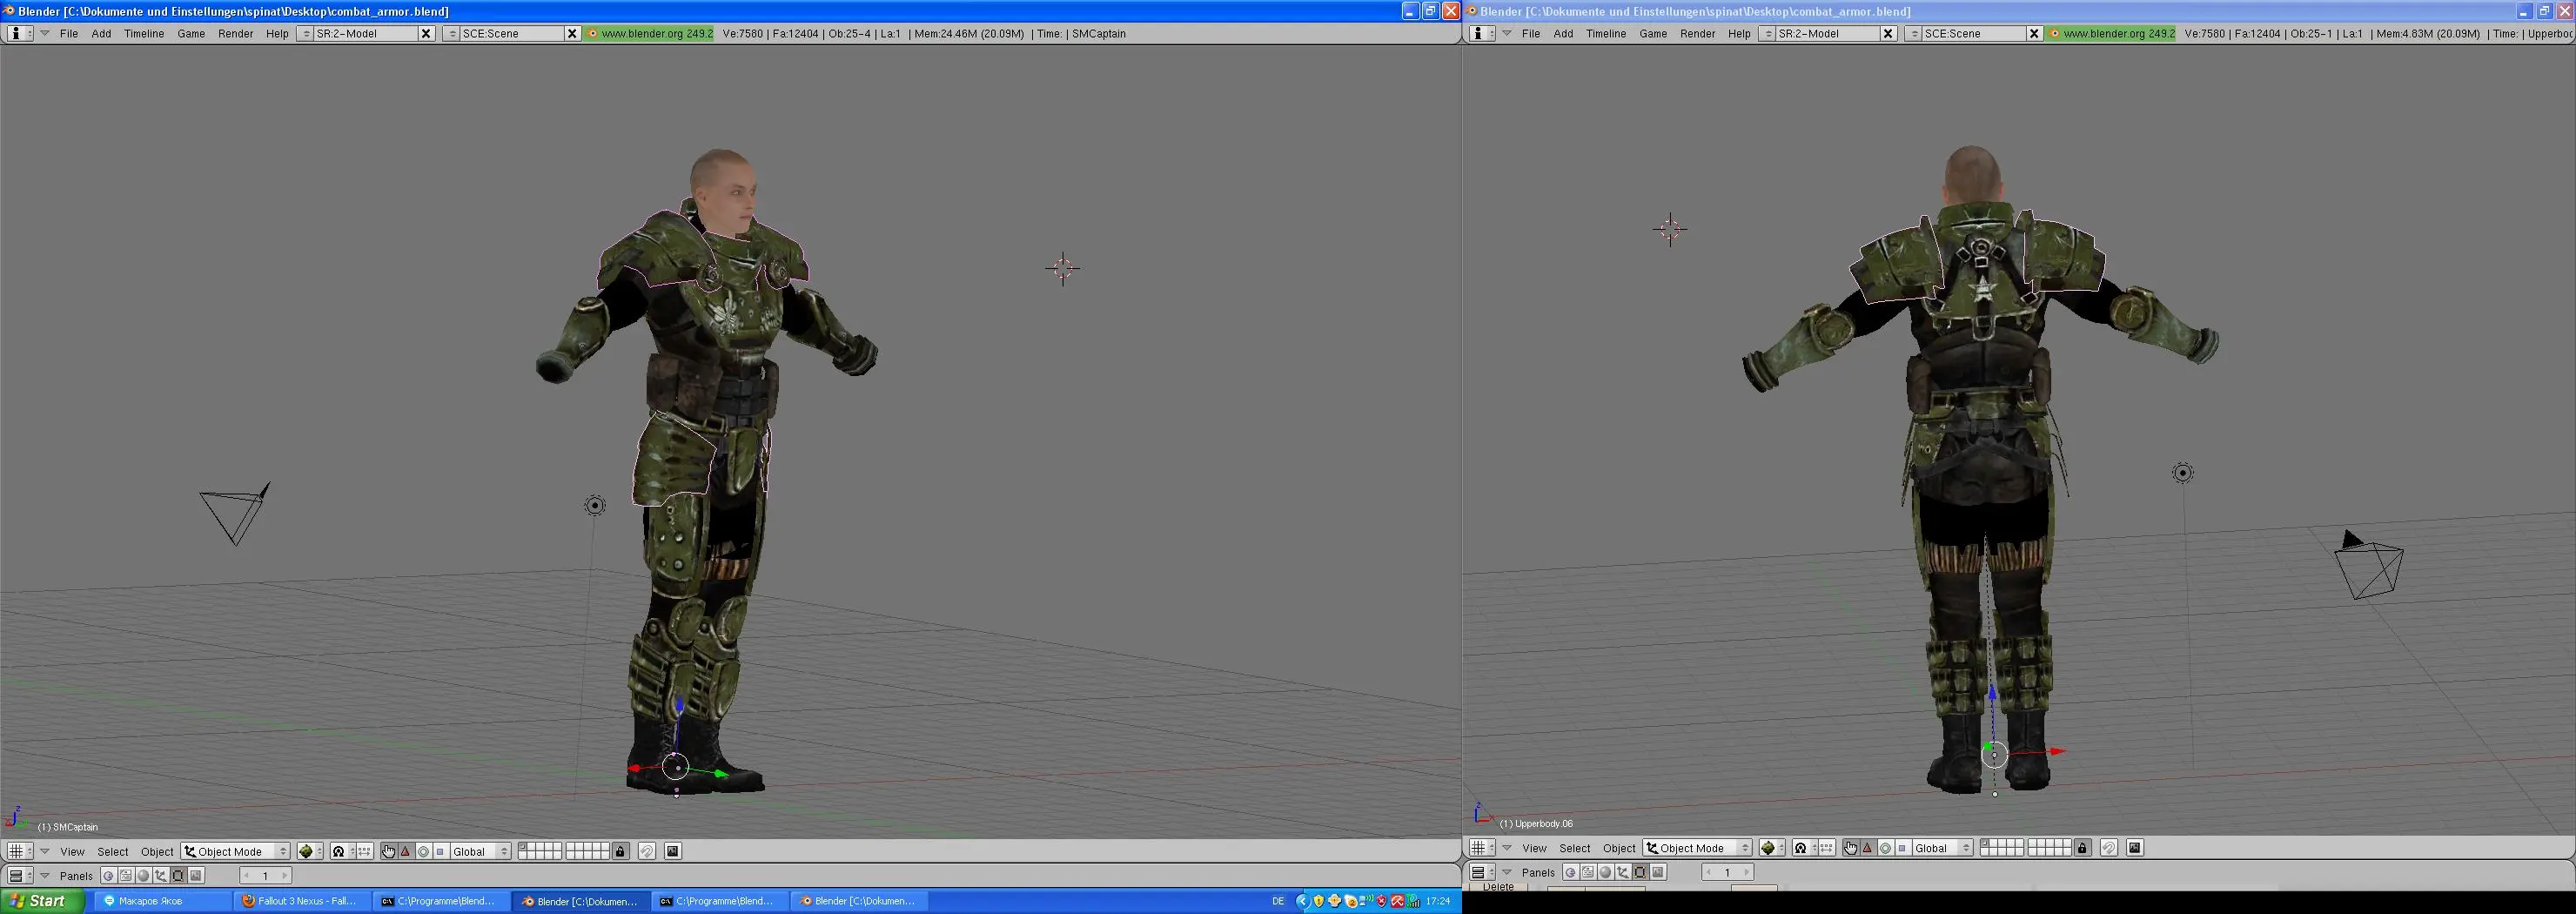Enable rotate manipulator circle in right viewport
This screenshot has height=914, width=2576.
point(1885,848)
